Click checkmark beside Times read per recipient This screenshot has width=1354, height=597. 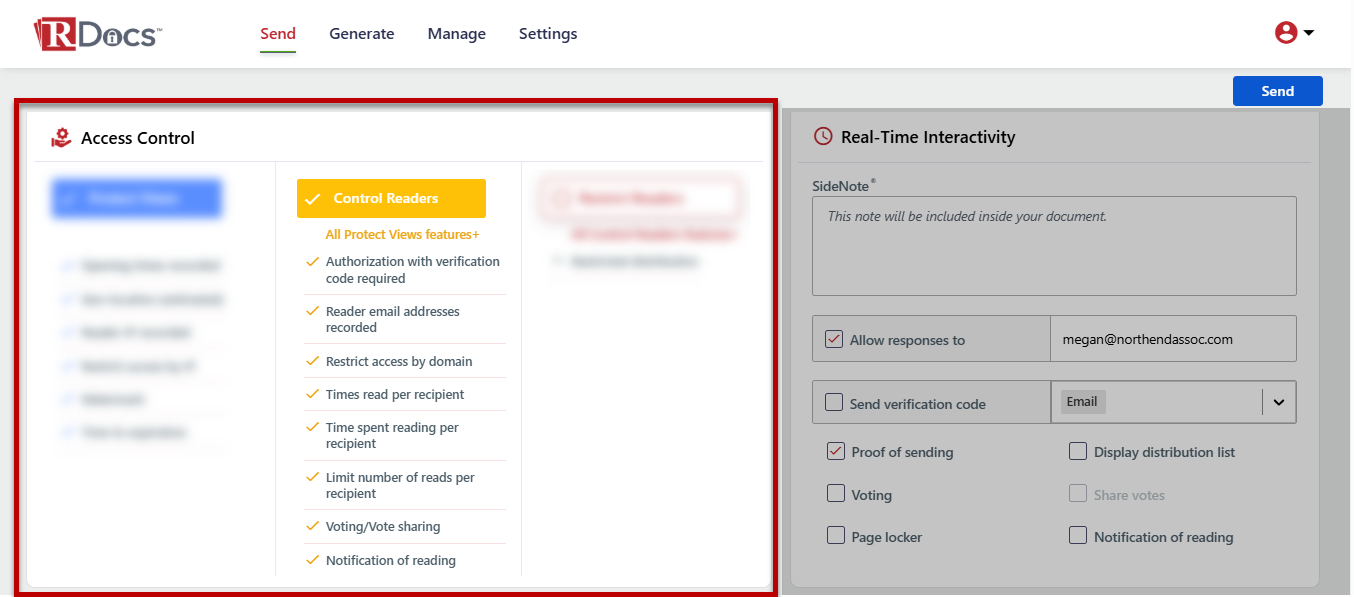312,394
